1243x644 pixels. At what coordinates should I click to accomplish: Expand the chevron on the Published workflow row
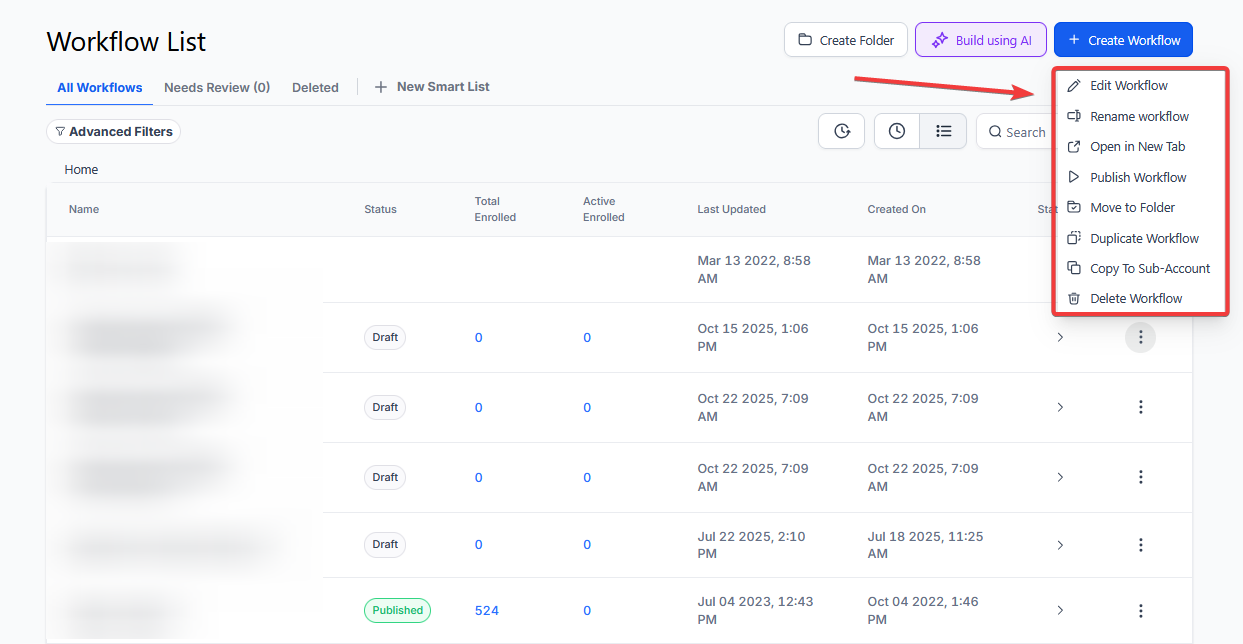[x=1060, y=611]
